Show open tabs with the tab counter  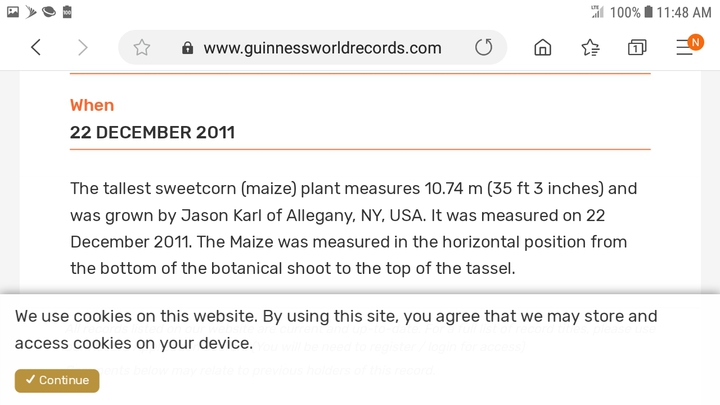[637, 47]
